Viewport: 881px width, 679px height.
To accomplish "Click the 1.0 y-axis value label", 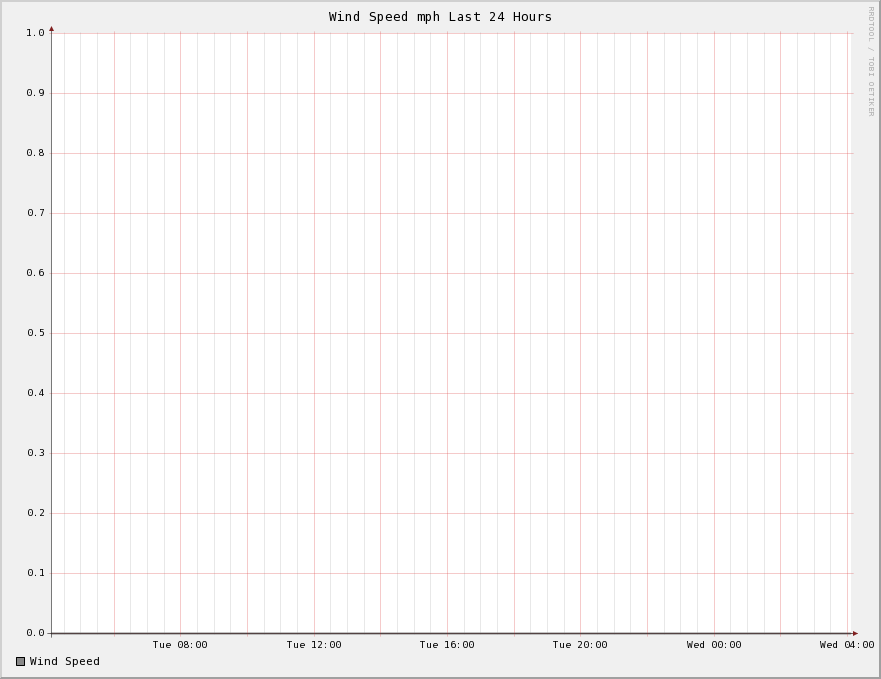I will click(36, 33).
